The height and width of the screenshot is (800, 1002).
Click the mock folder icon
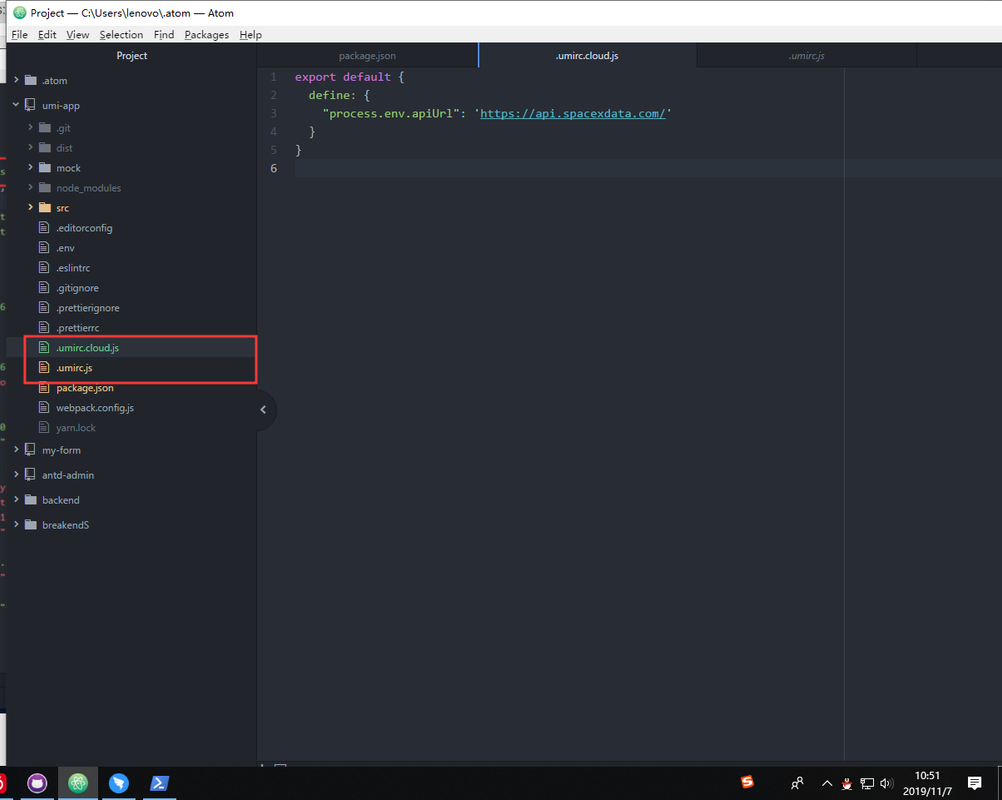pyautogui.click(x=45, y=167)
